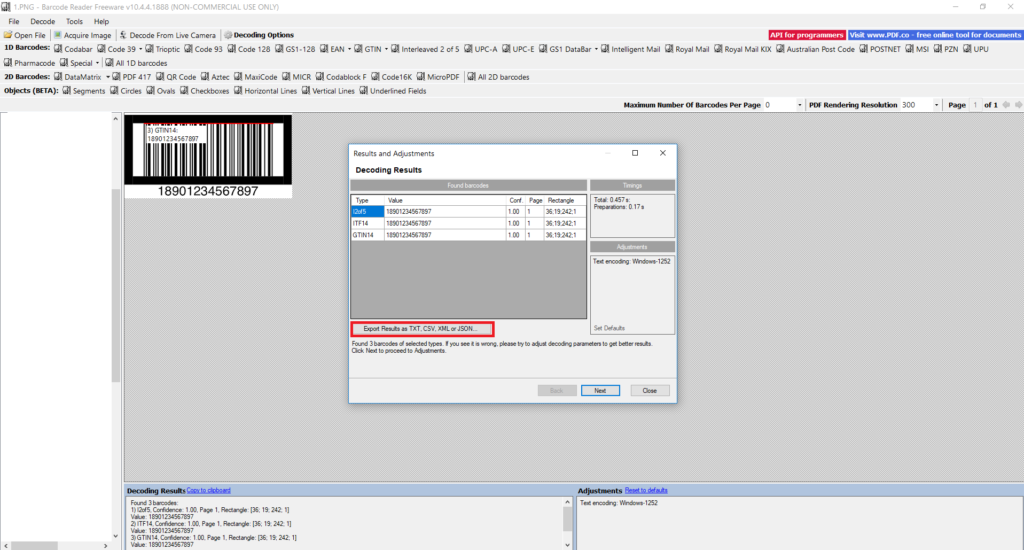Select Pharmacode barcode icon
Viewport: 1024px width, 550px height.
(x=8, y=63)
